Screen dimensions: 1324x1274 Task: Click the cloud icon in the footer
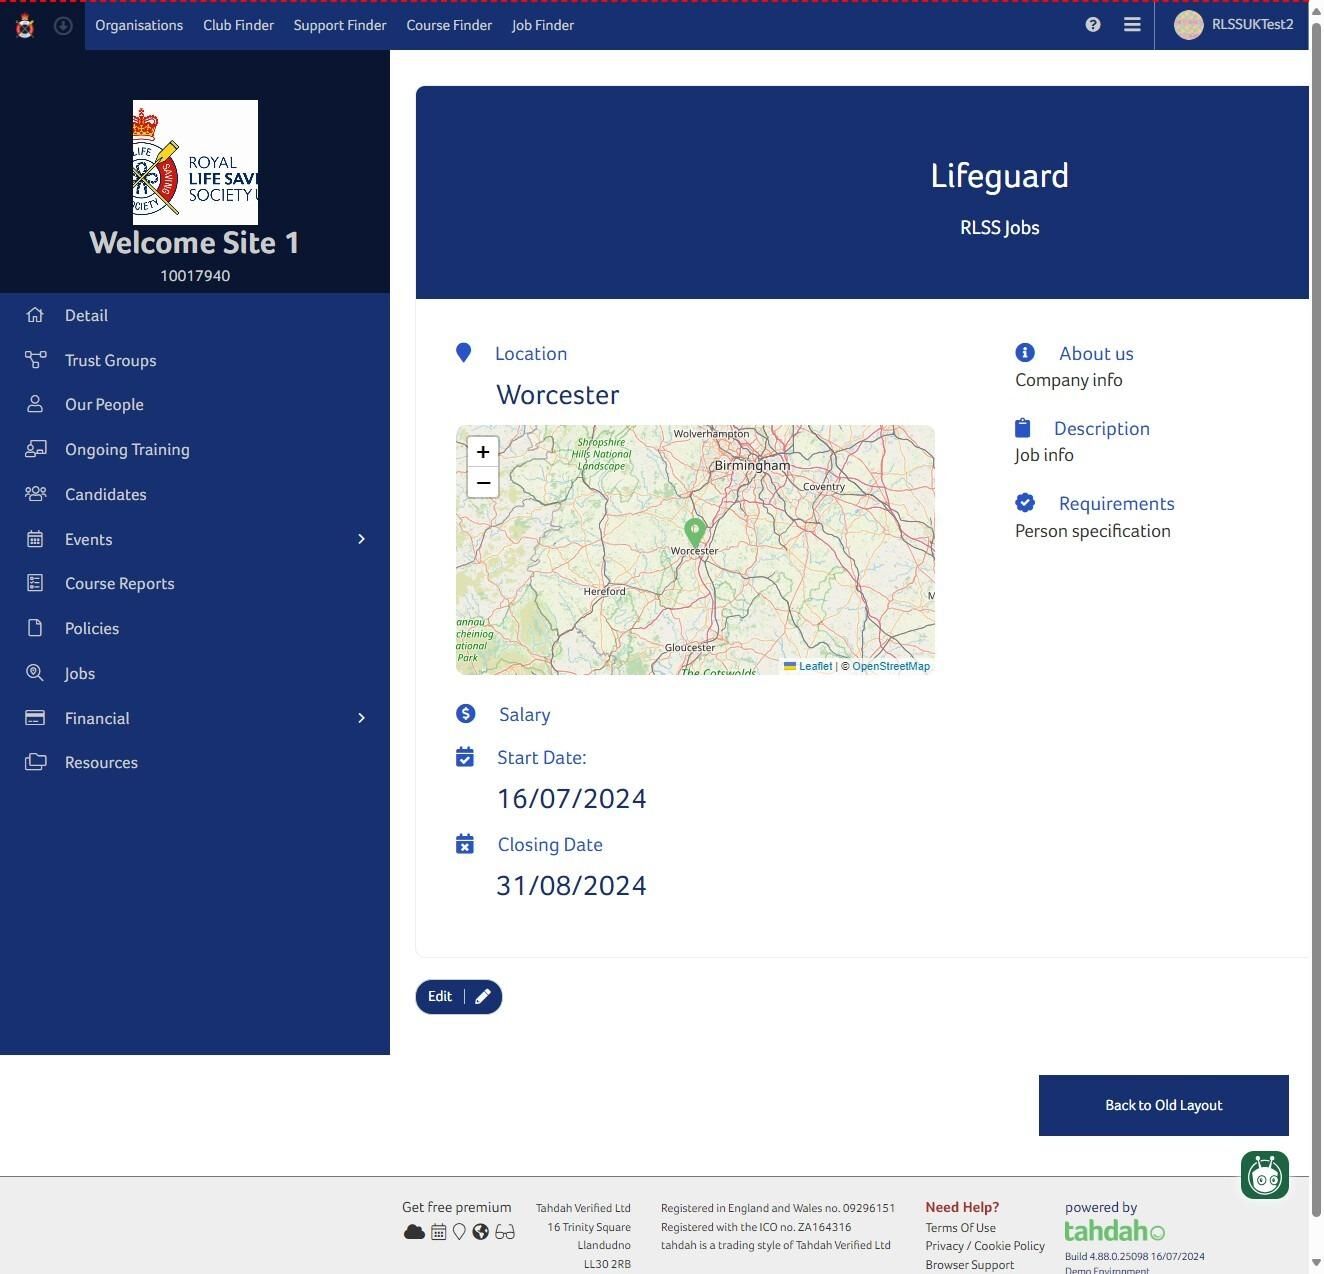(415, 1232)
